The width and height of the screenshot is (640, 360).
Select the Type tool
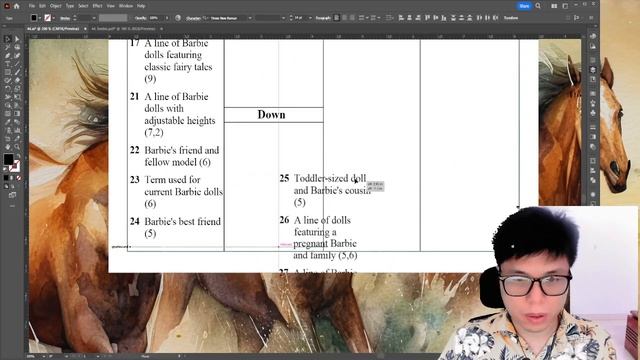point(7,64)
